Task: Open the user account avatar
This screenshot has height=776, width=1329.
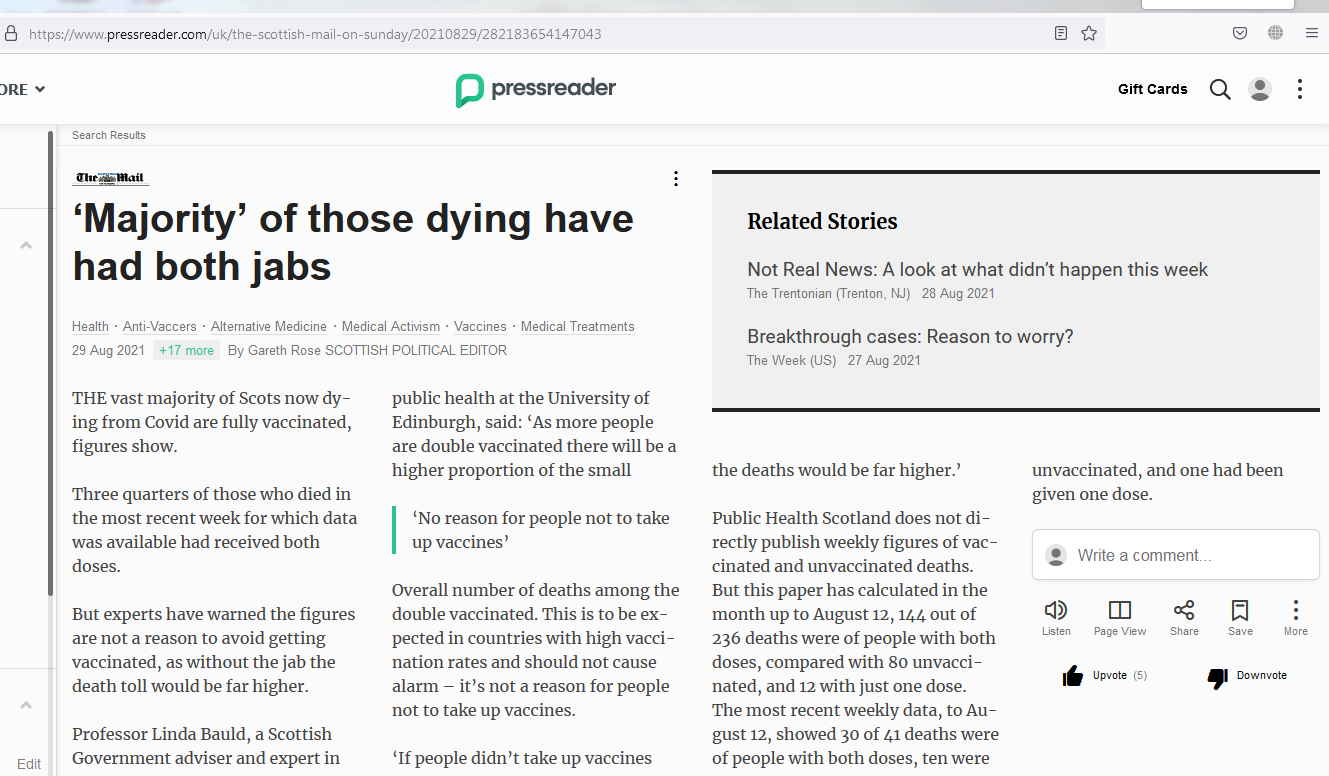Action: (1260, 89)
